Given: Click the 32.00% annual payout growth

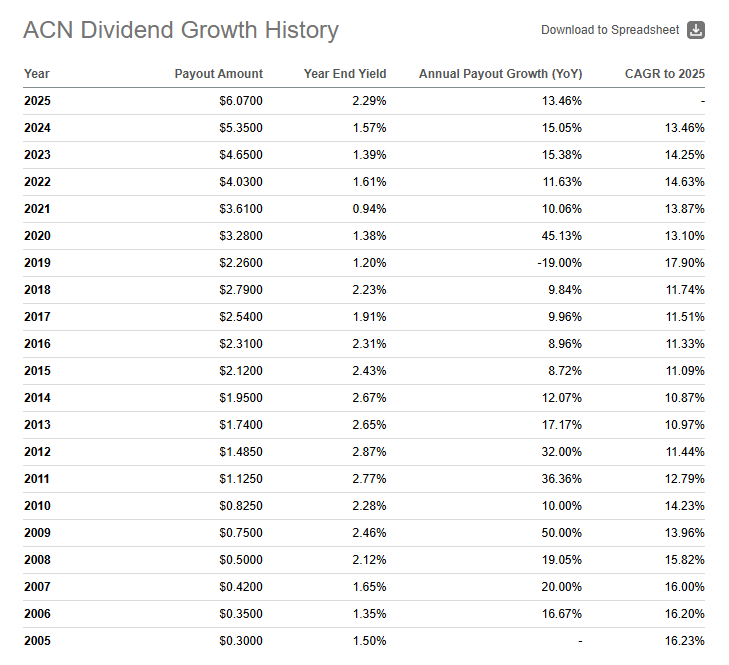Looking at the screenshot, I should 562,452.
